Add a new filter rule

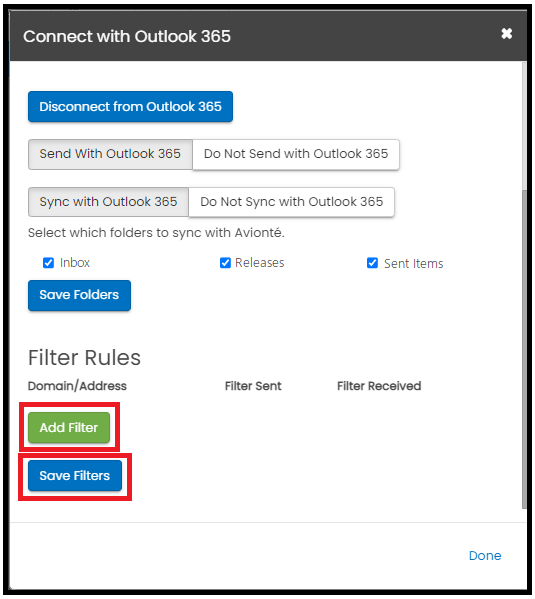click(x=69, y=427)
